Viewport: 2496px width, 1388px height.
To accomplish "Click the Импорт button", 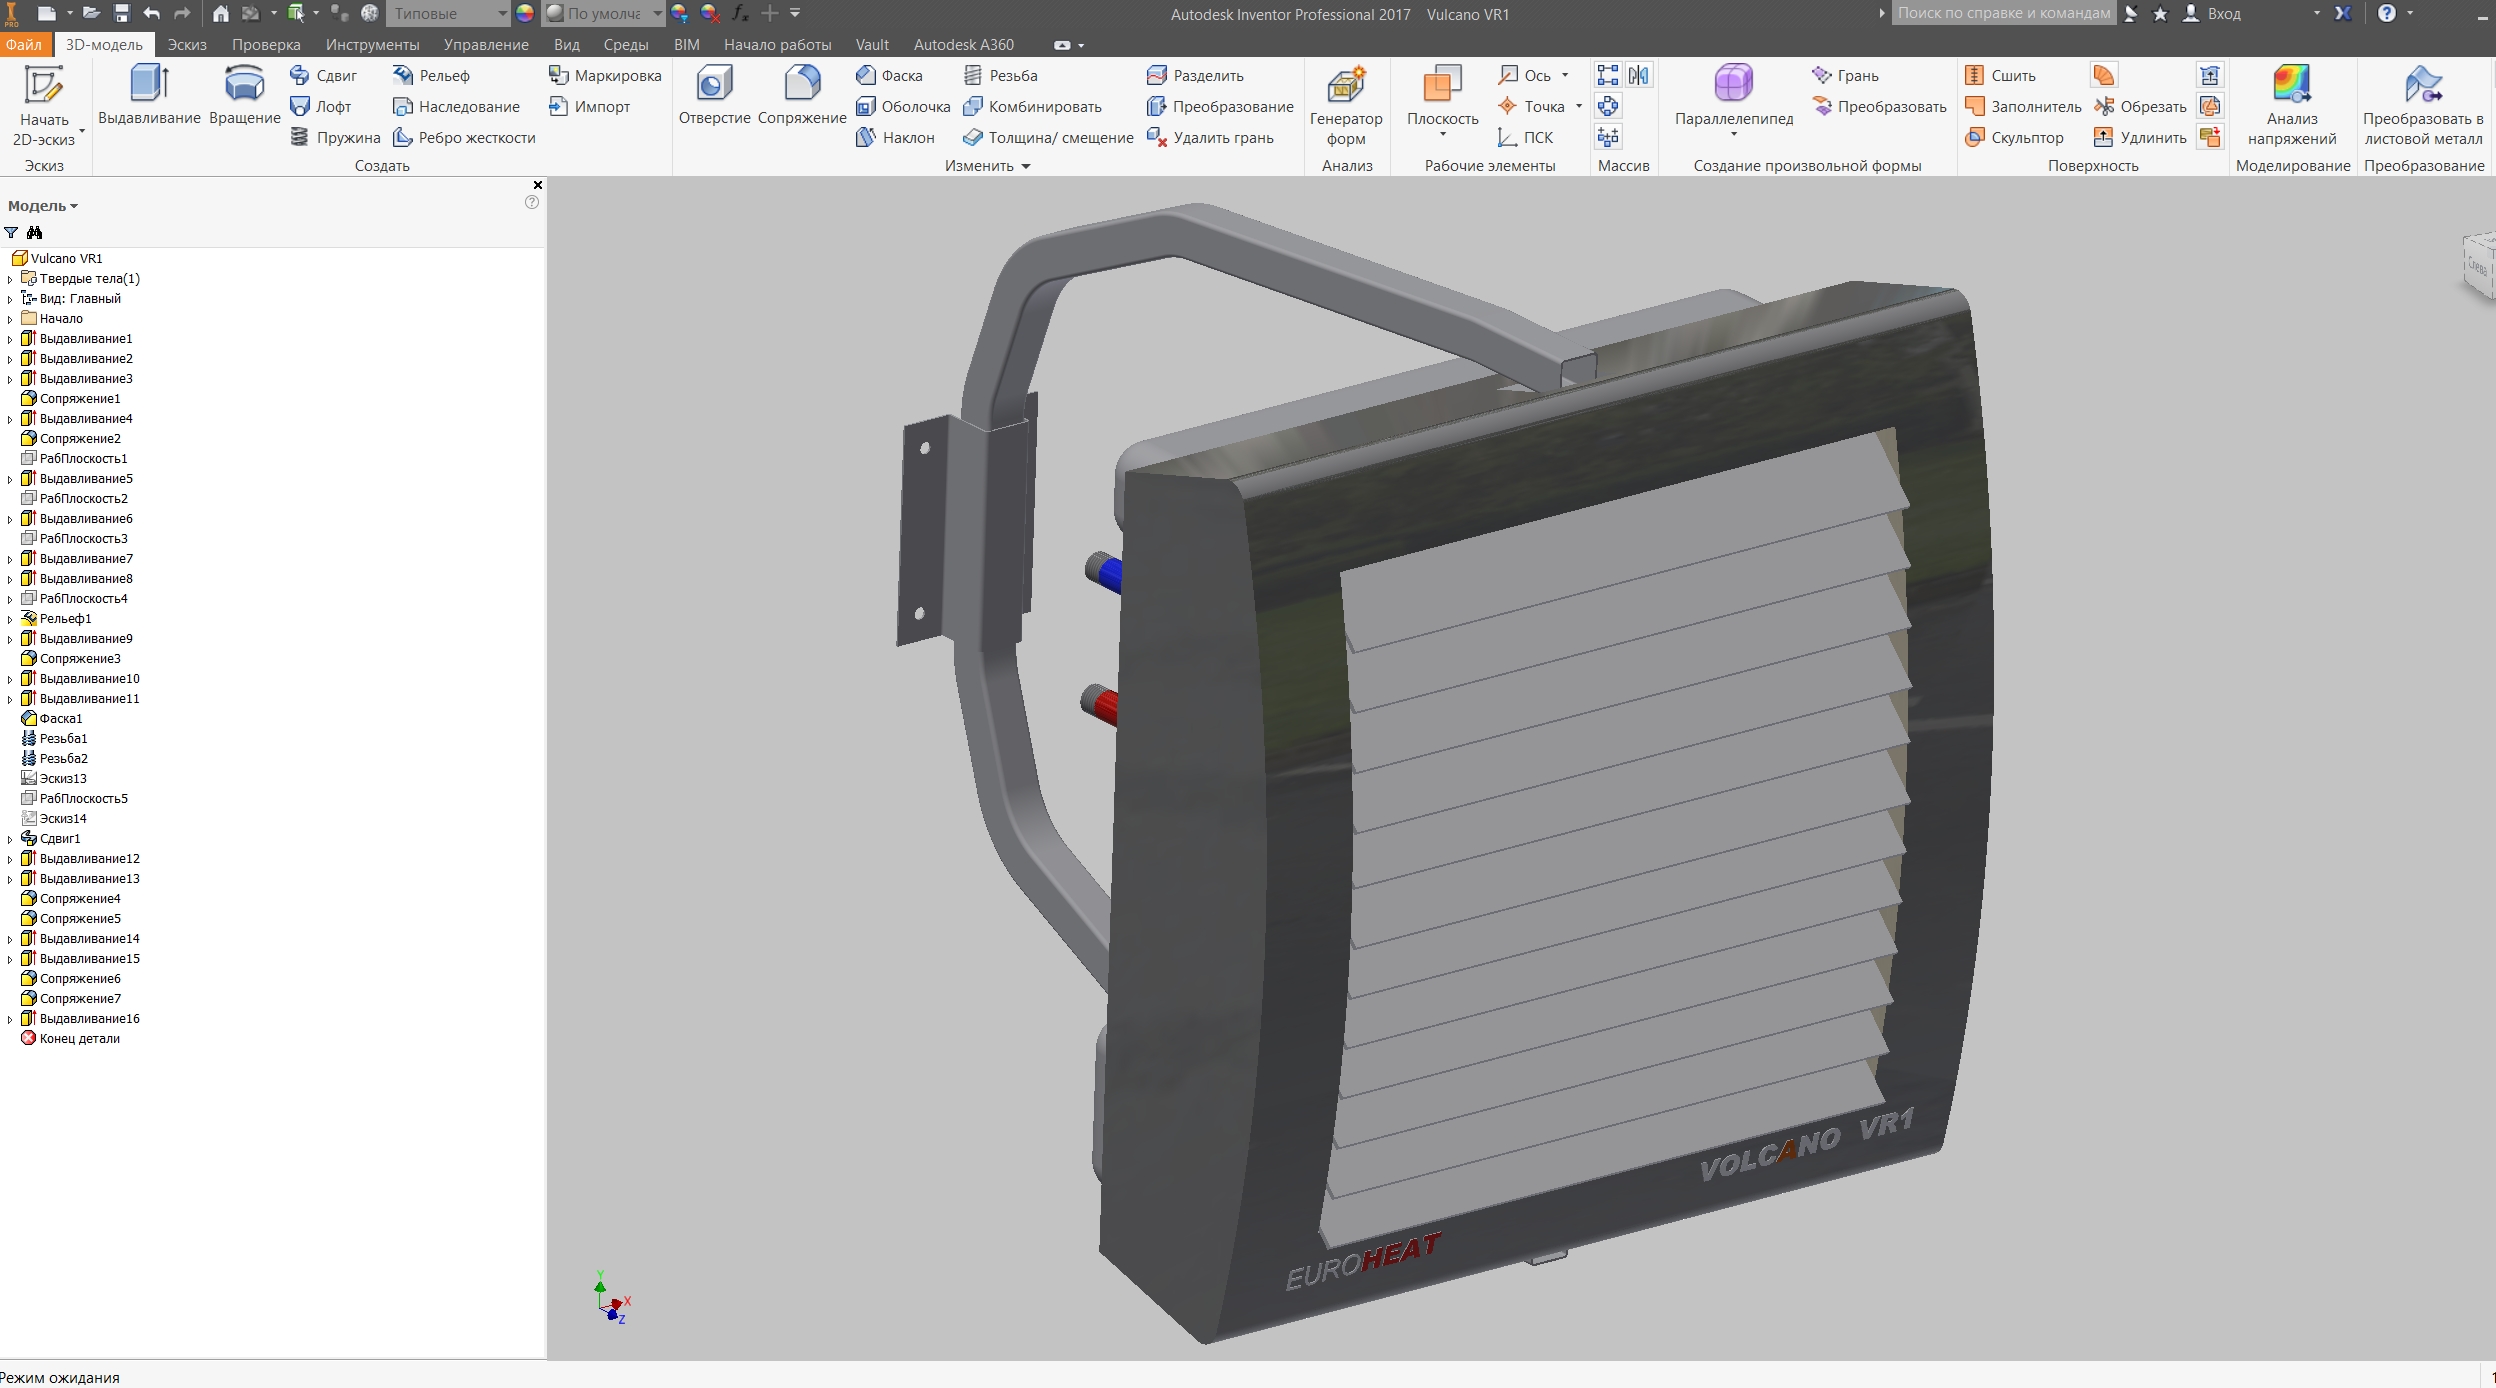I will (590, 106).
